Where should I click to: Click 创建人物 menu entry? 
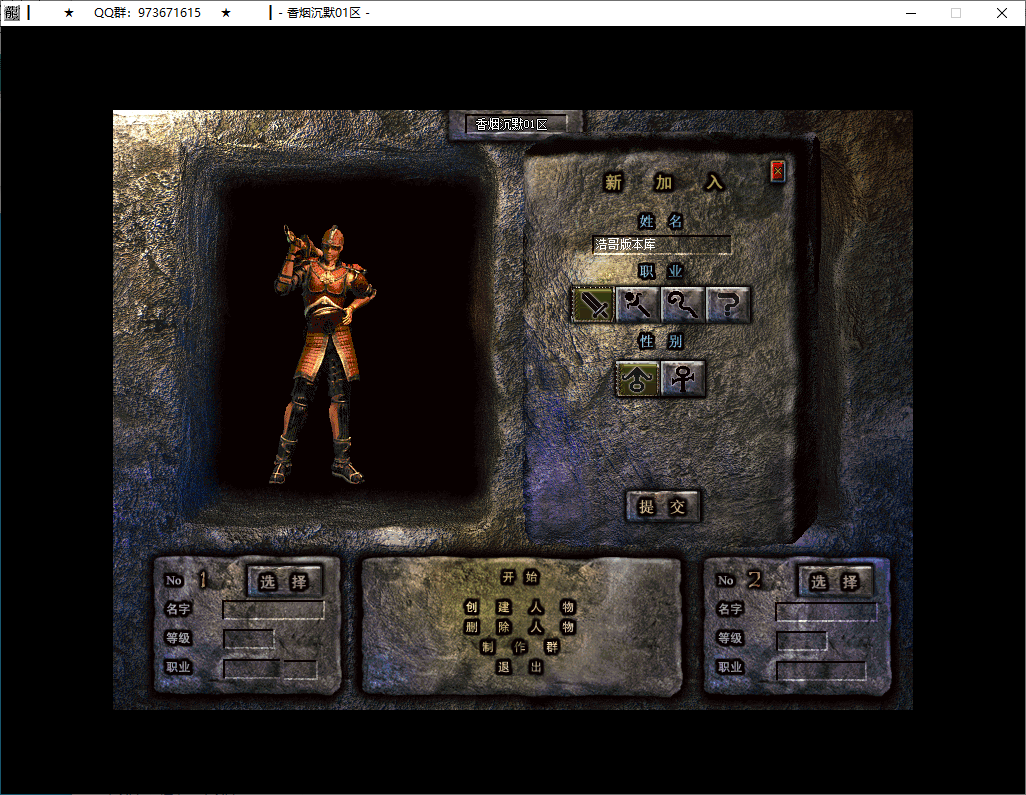520,607
